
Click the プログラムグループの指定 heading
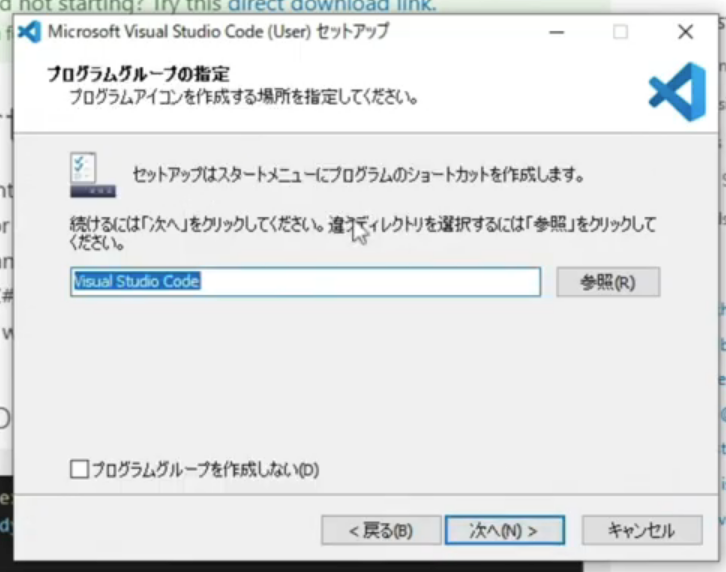(x=138, y=75)
